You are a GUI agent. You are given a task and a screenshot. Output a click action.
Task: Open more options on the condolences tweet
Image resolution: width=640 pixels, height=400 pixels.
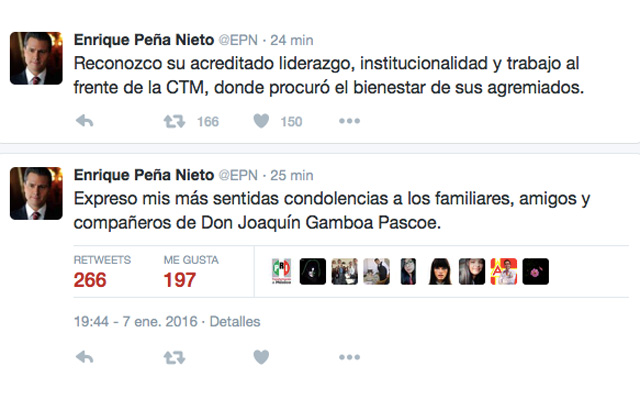tap(348, 357)
